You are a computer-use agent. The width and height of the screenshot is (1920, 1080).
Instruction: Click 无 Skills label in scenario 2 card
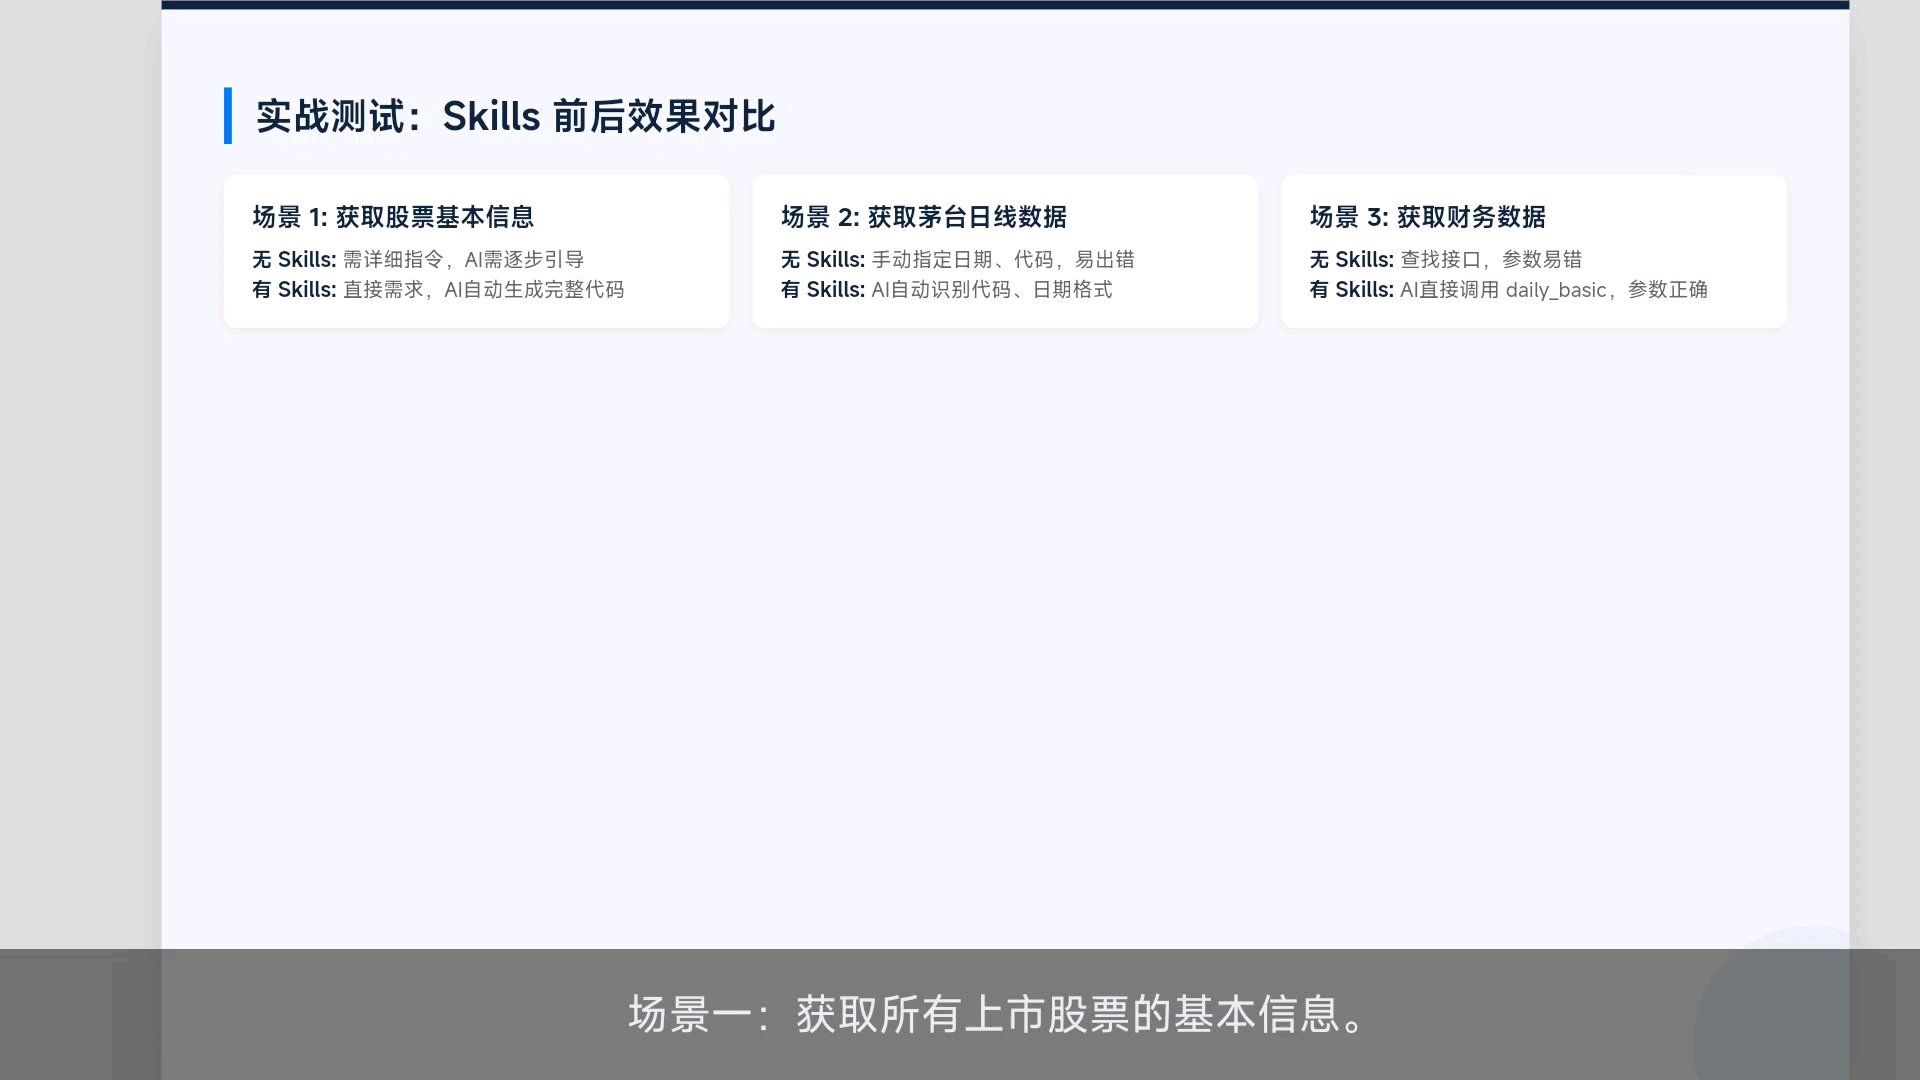[x=822, y=260]
